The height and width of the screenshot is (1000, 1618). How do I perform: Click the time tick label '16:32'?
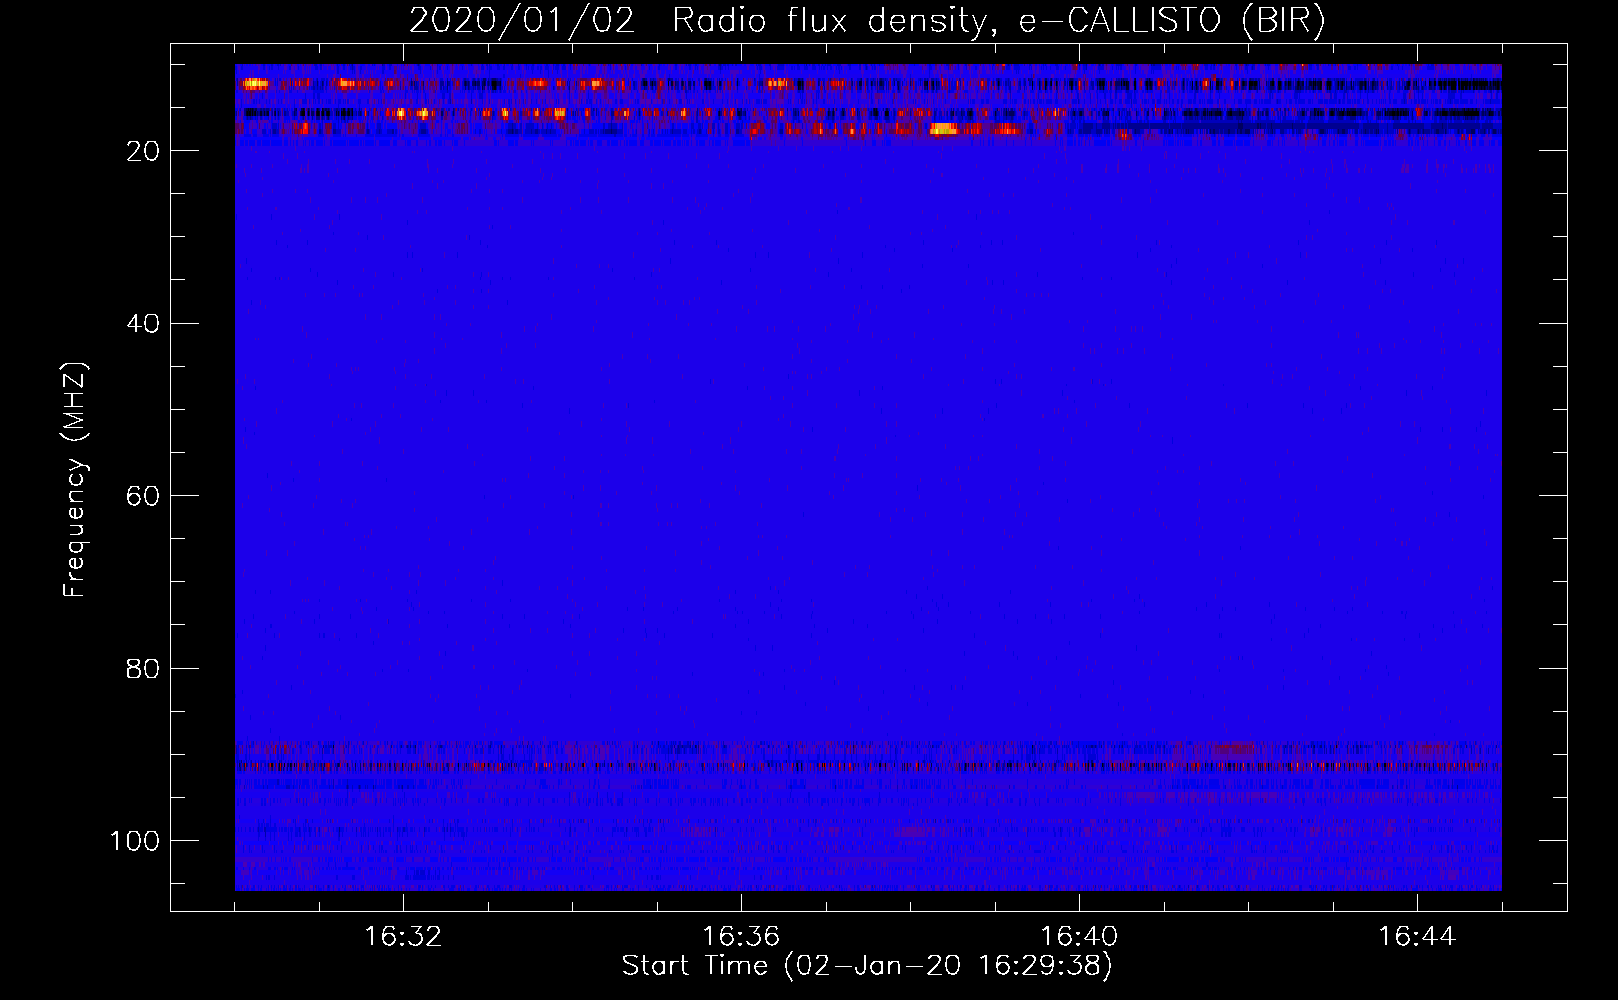[x=403, y=937]
